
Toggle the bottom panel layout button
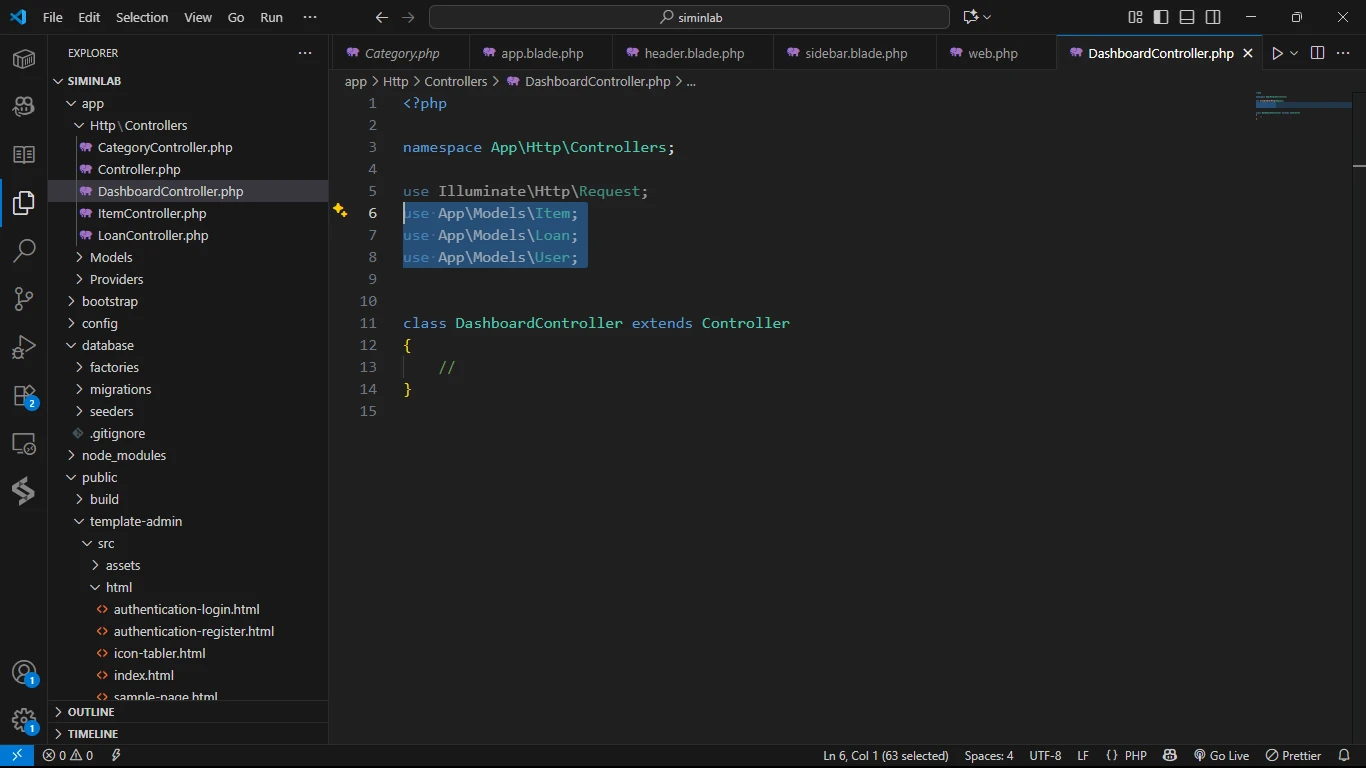coord(1187,17)
